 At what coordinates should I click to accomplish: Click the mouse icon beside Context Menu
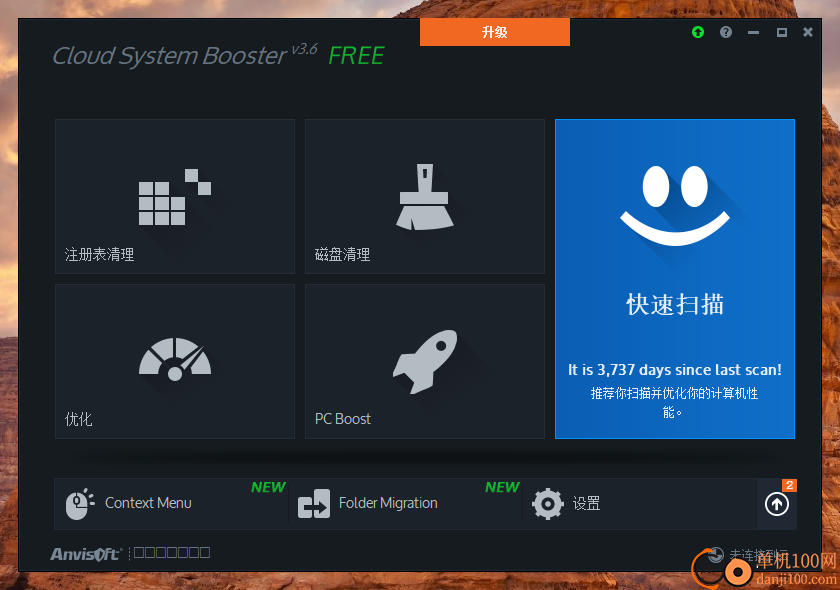pos(80,504)
